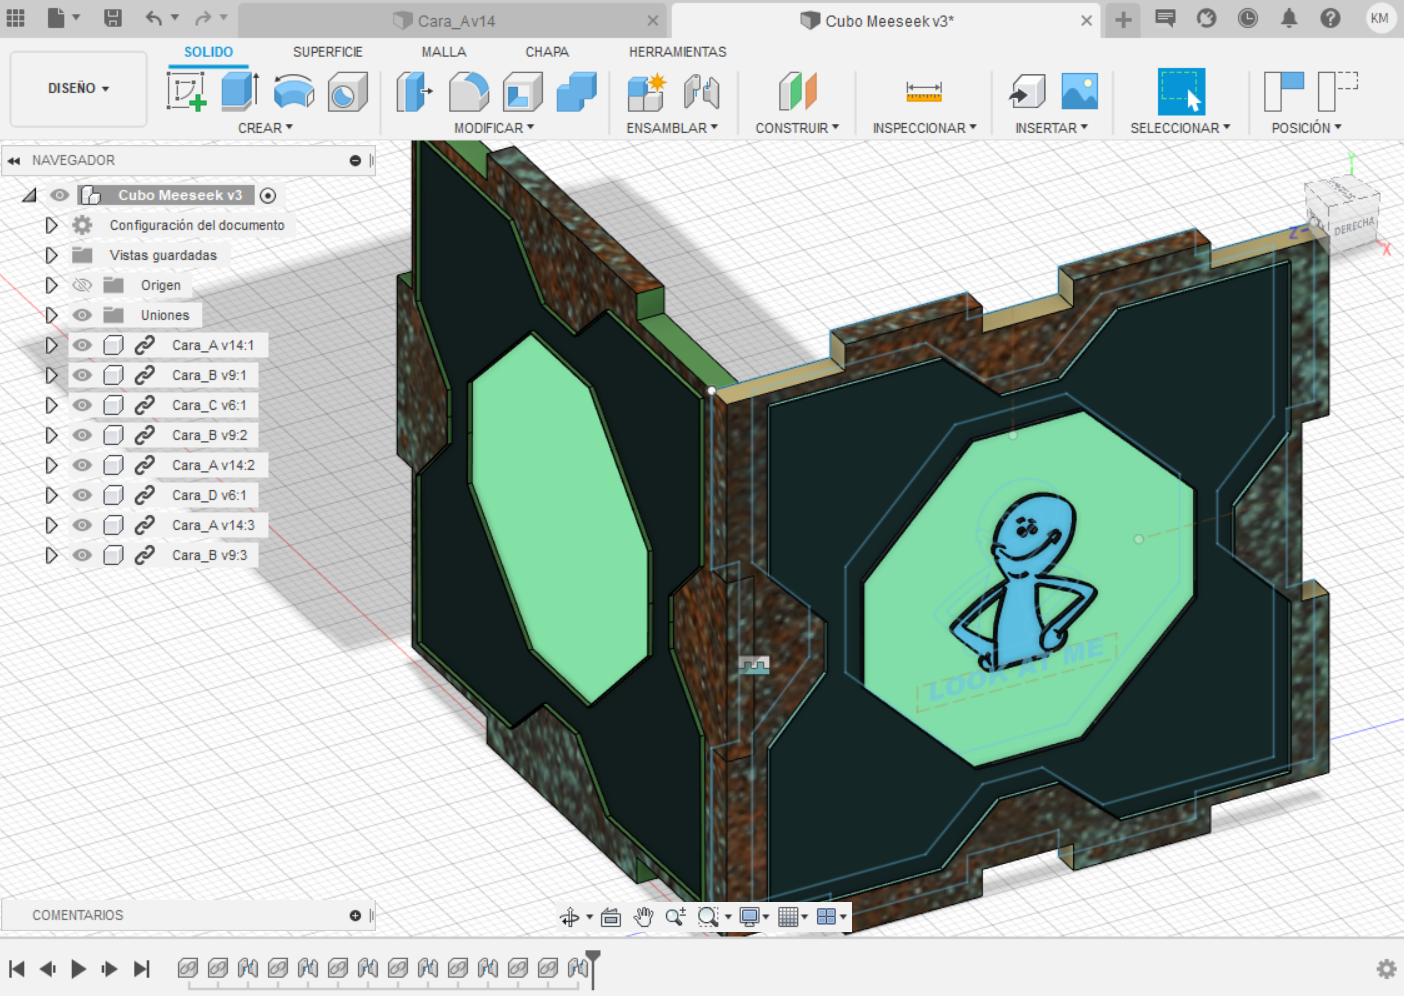
Task: Switch to the HERRAMIENTAS tab
Action: coord(678,52)
